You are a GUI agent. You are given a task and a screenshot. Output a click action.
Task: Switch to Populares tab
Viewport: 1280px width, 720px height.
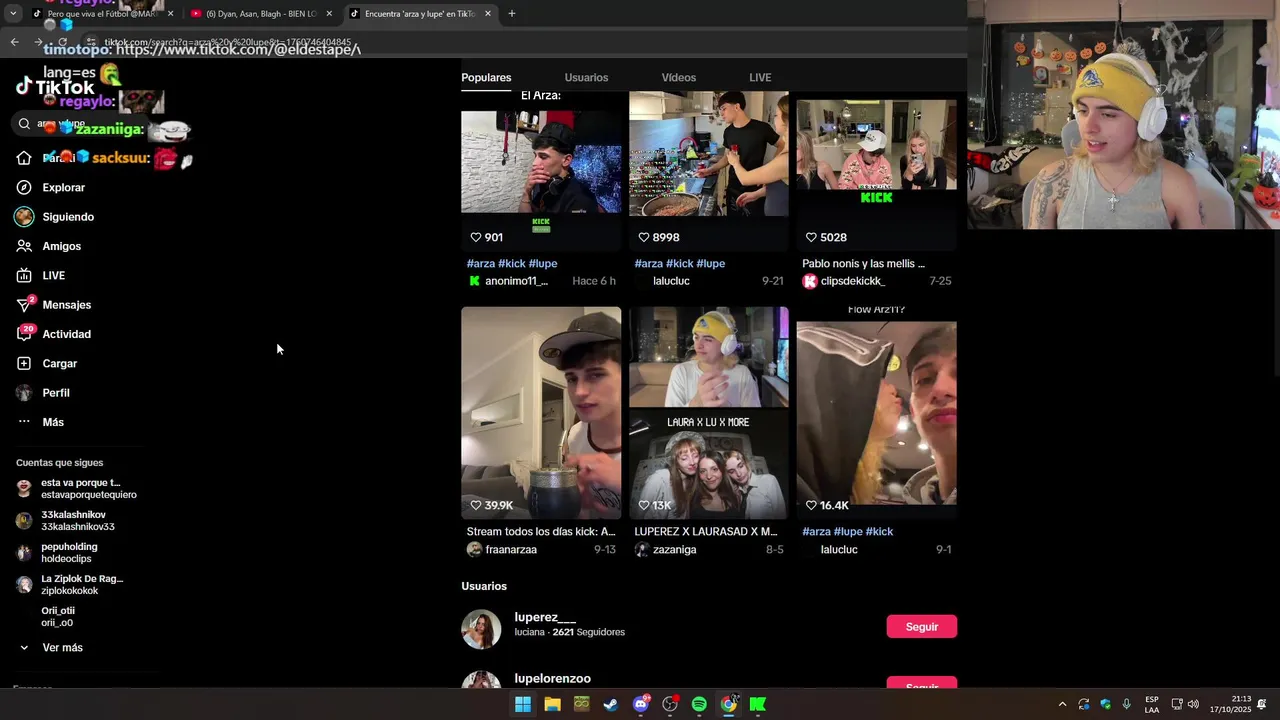click(486, 77)
